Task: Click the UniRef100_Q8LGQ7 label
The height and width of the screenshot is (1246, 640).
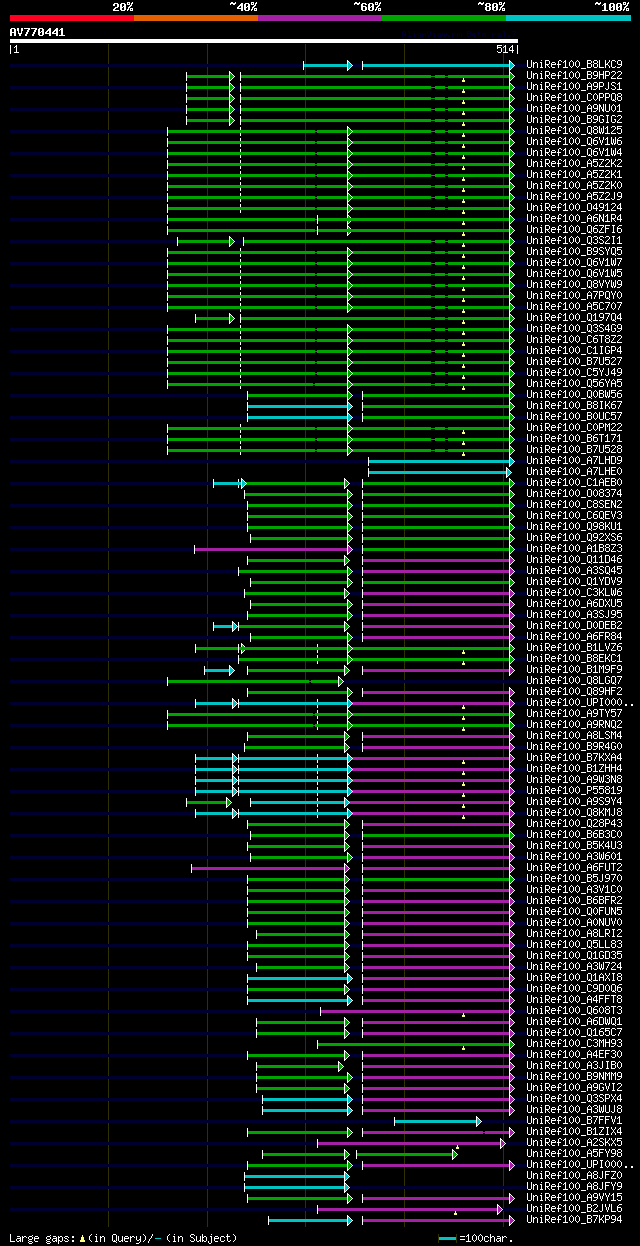Action: (x=574, y=680)
